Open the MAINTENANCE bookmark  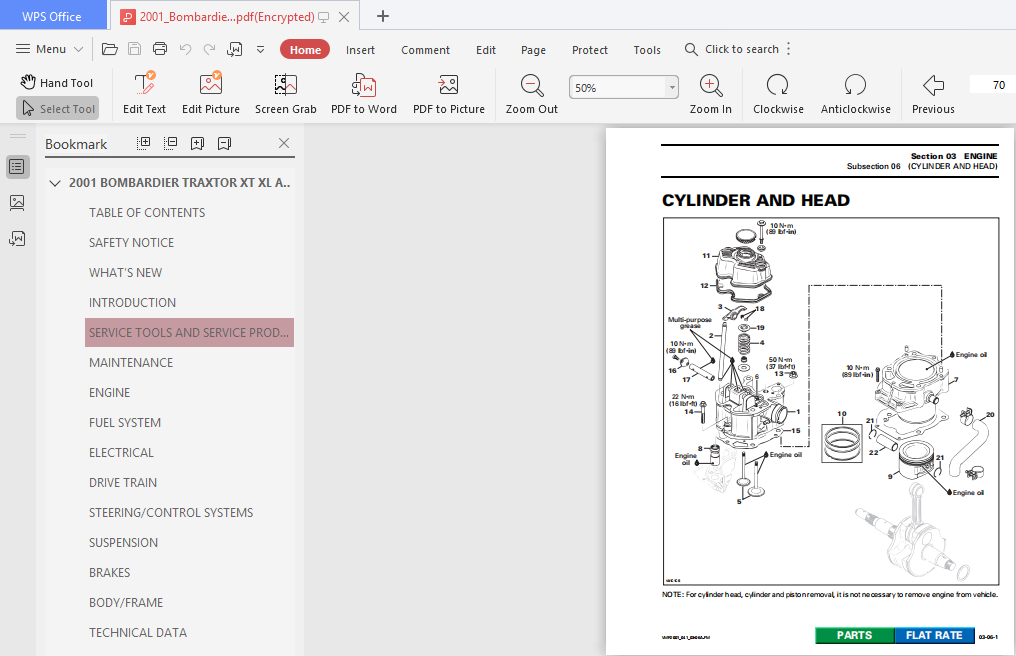[x=131, y=362]
